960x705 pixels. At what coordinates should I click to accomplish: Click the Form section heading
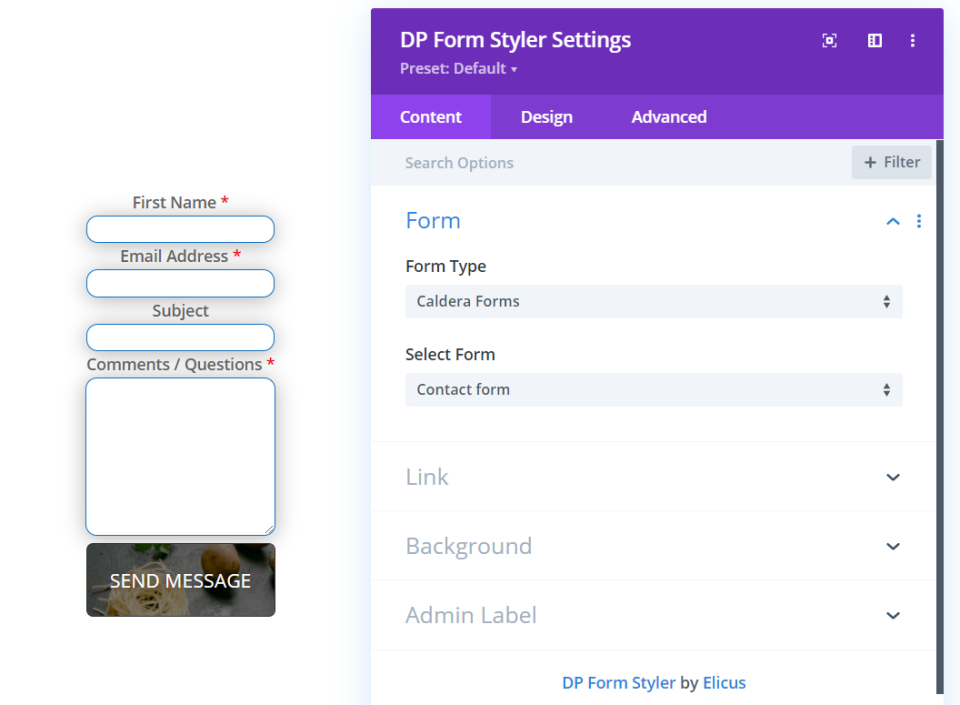point(433,221)
